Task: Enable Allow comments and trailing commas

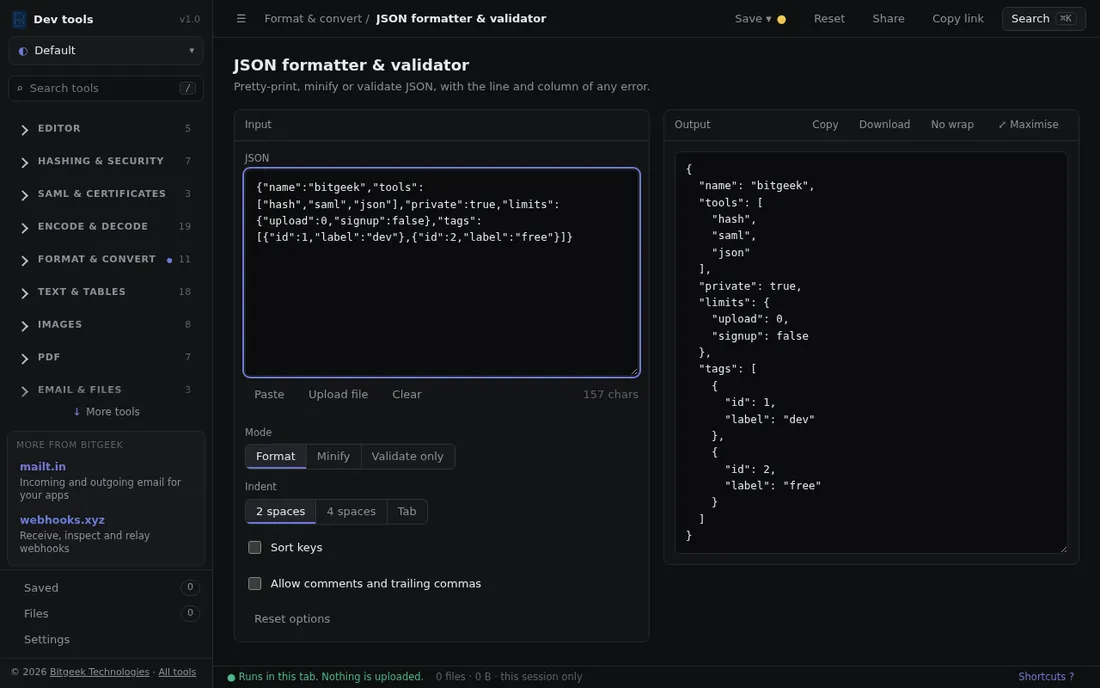Action: coord(255,584)
